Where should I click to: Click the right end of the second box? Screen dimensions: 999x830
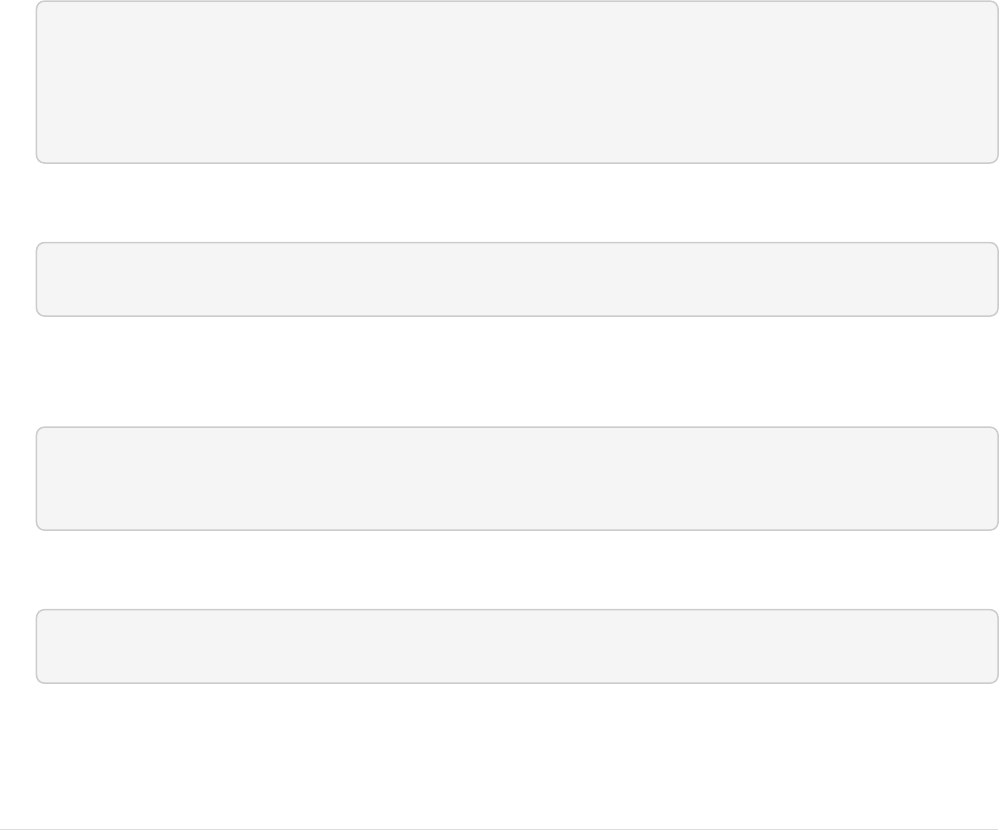click(997, 279)
